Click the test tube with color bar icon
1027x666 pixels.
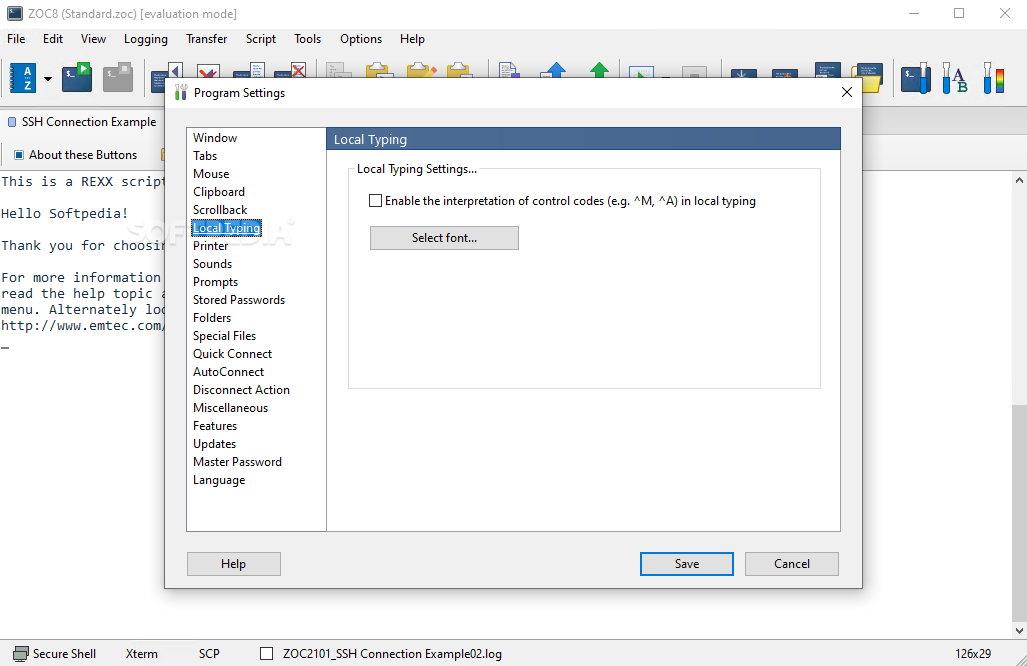click(994, 78)
